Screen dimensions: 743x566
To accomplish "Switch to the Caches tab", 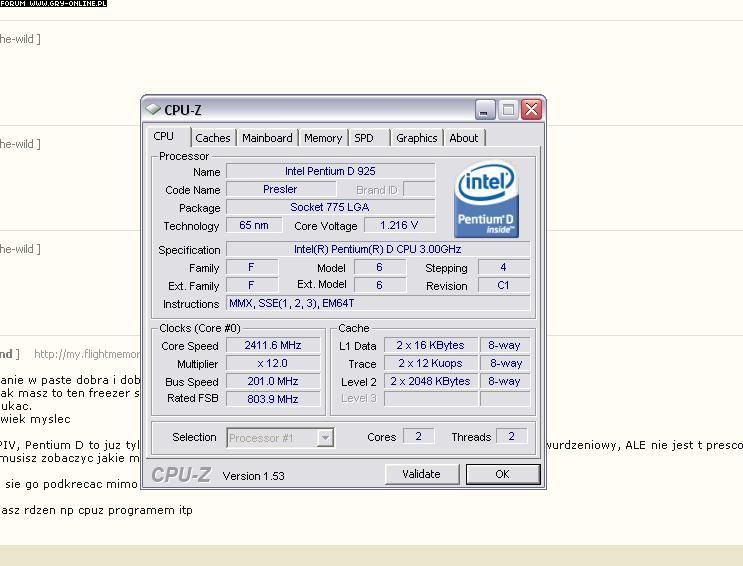I will coord(212,138).
